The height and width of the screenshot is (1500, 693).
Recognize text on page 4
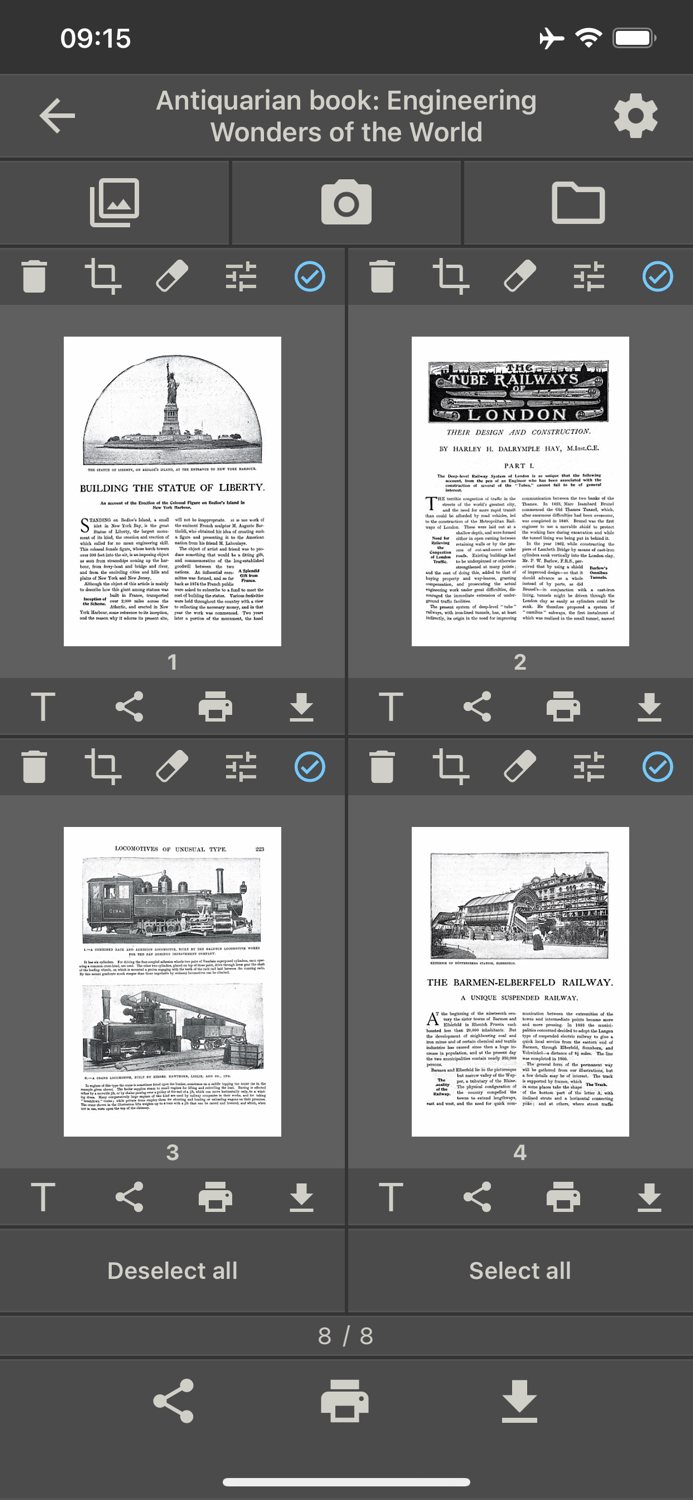[x=391, y=1197]
